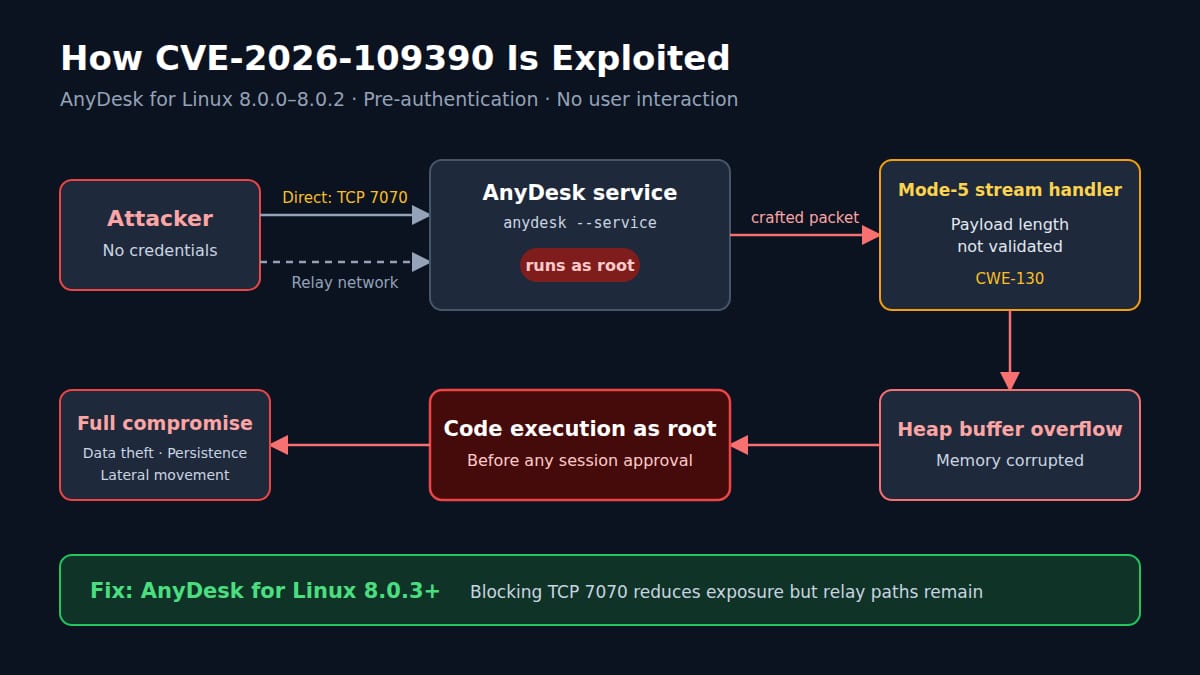The image size is (1200, 675).
Task: Click the subtitle about AnyDesk for Linux 8.0.0–8.0.2
Action: (x=399, y=99)
